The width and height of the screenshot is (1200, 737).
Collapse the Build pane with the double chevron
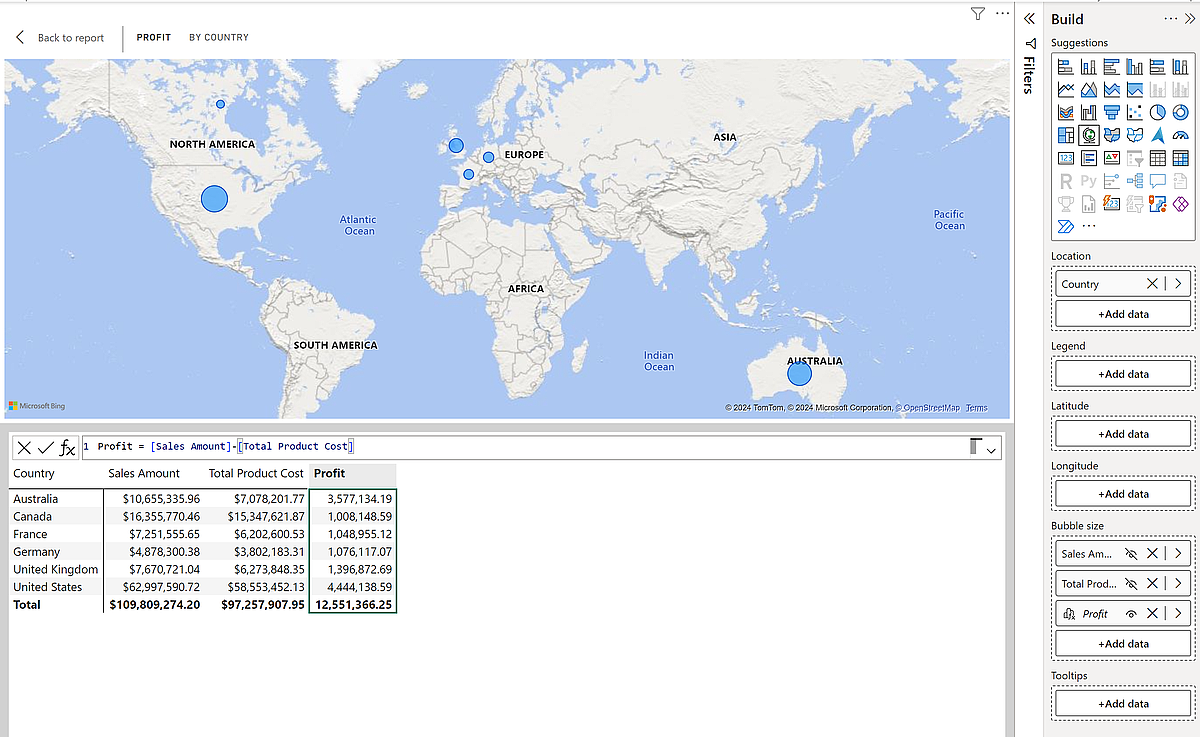(1029, 17)
